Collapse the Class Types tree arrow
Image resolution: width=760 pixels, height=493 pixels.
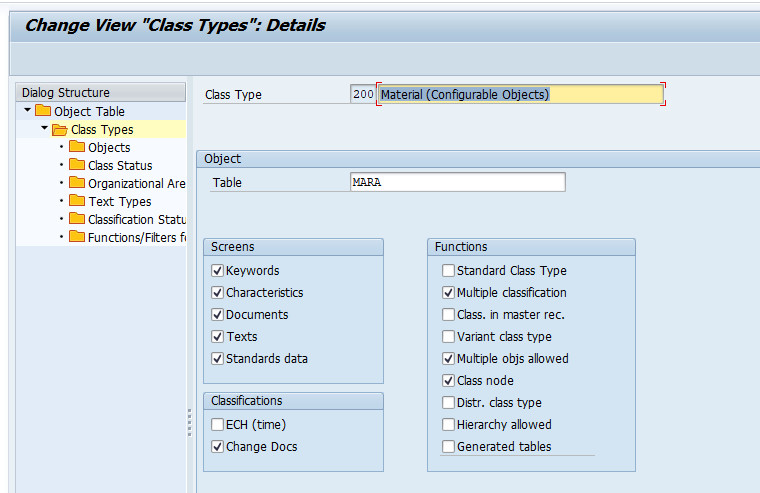[45, 129]
